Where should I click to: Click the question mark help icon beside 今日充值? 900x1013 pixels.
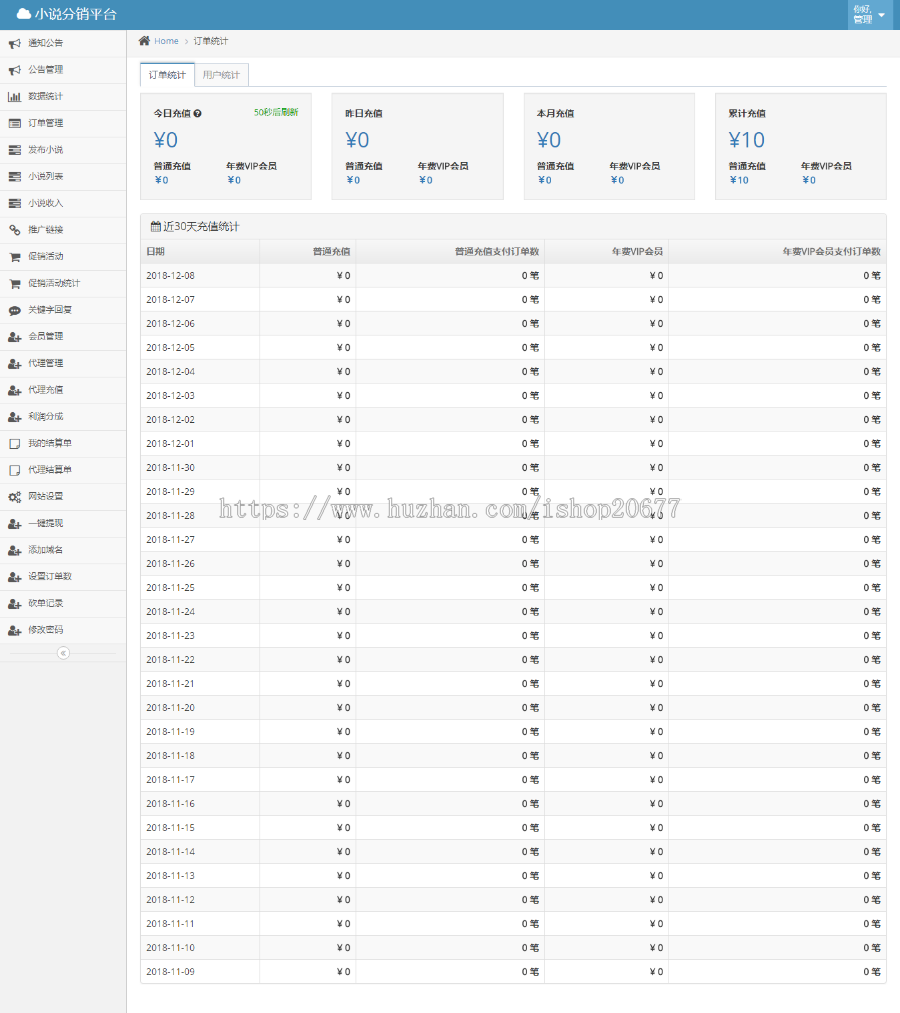pos(198,113)
